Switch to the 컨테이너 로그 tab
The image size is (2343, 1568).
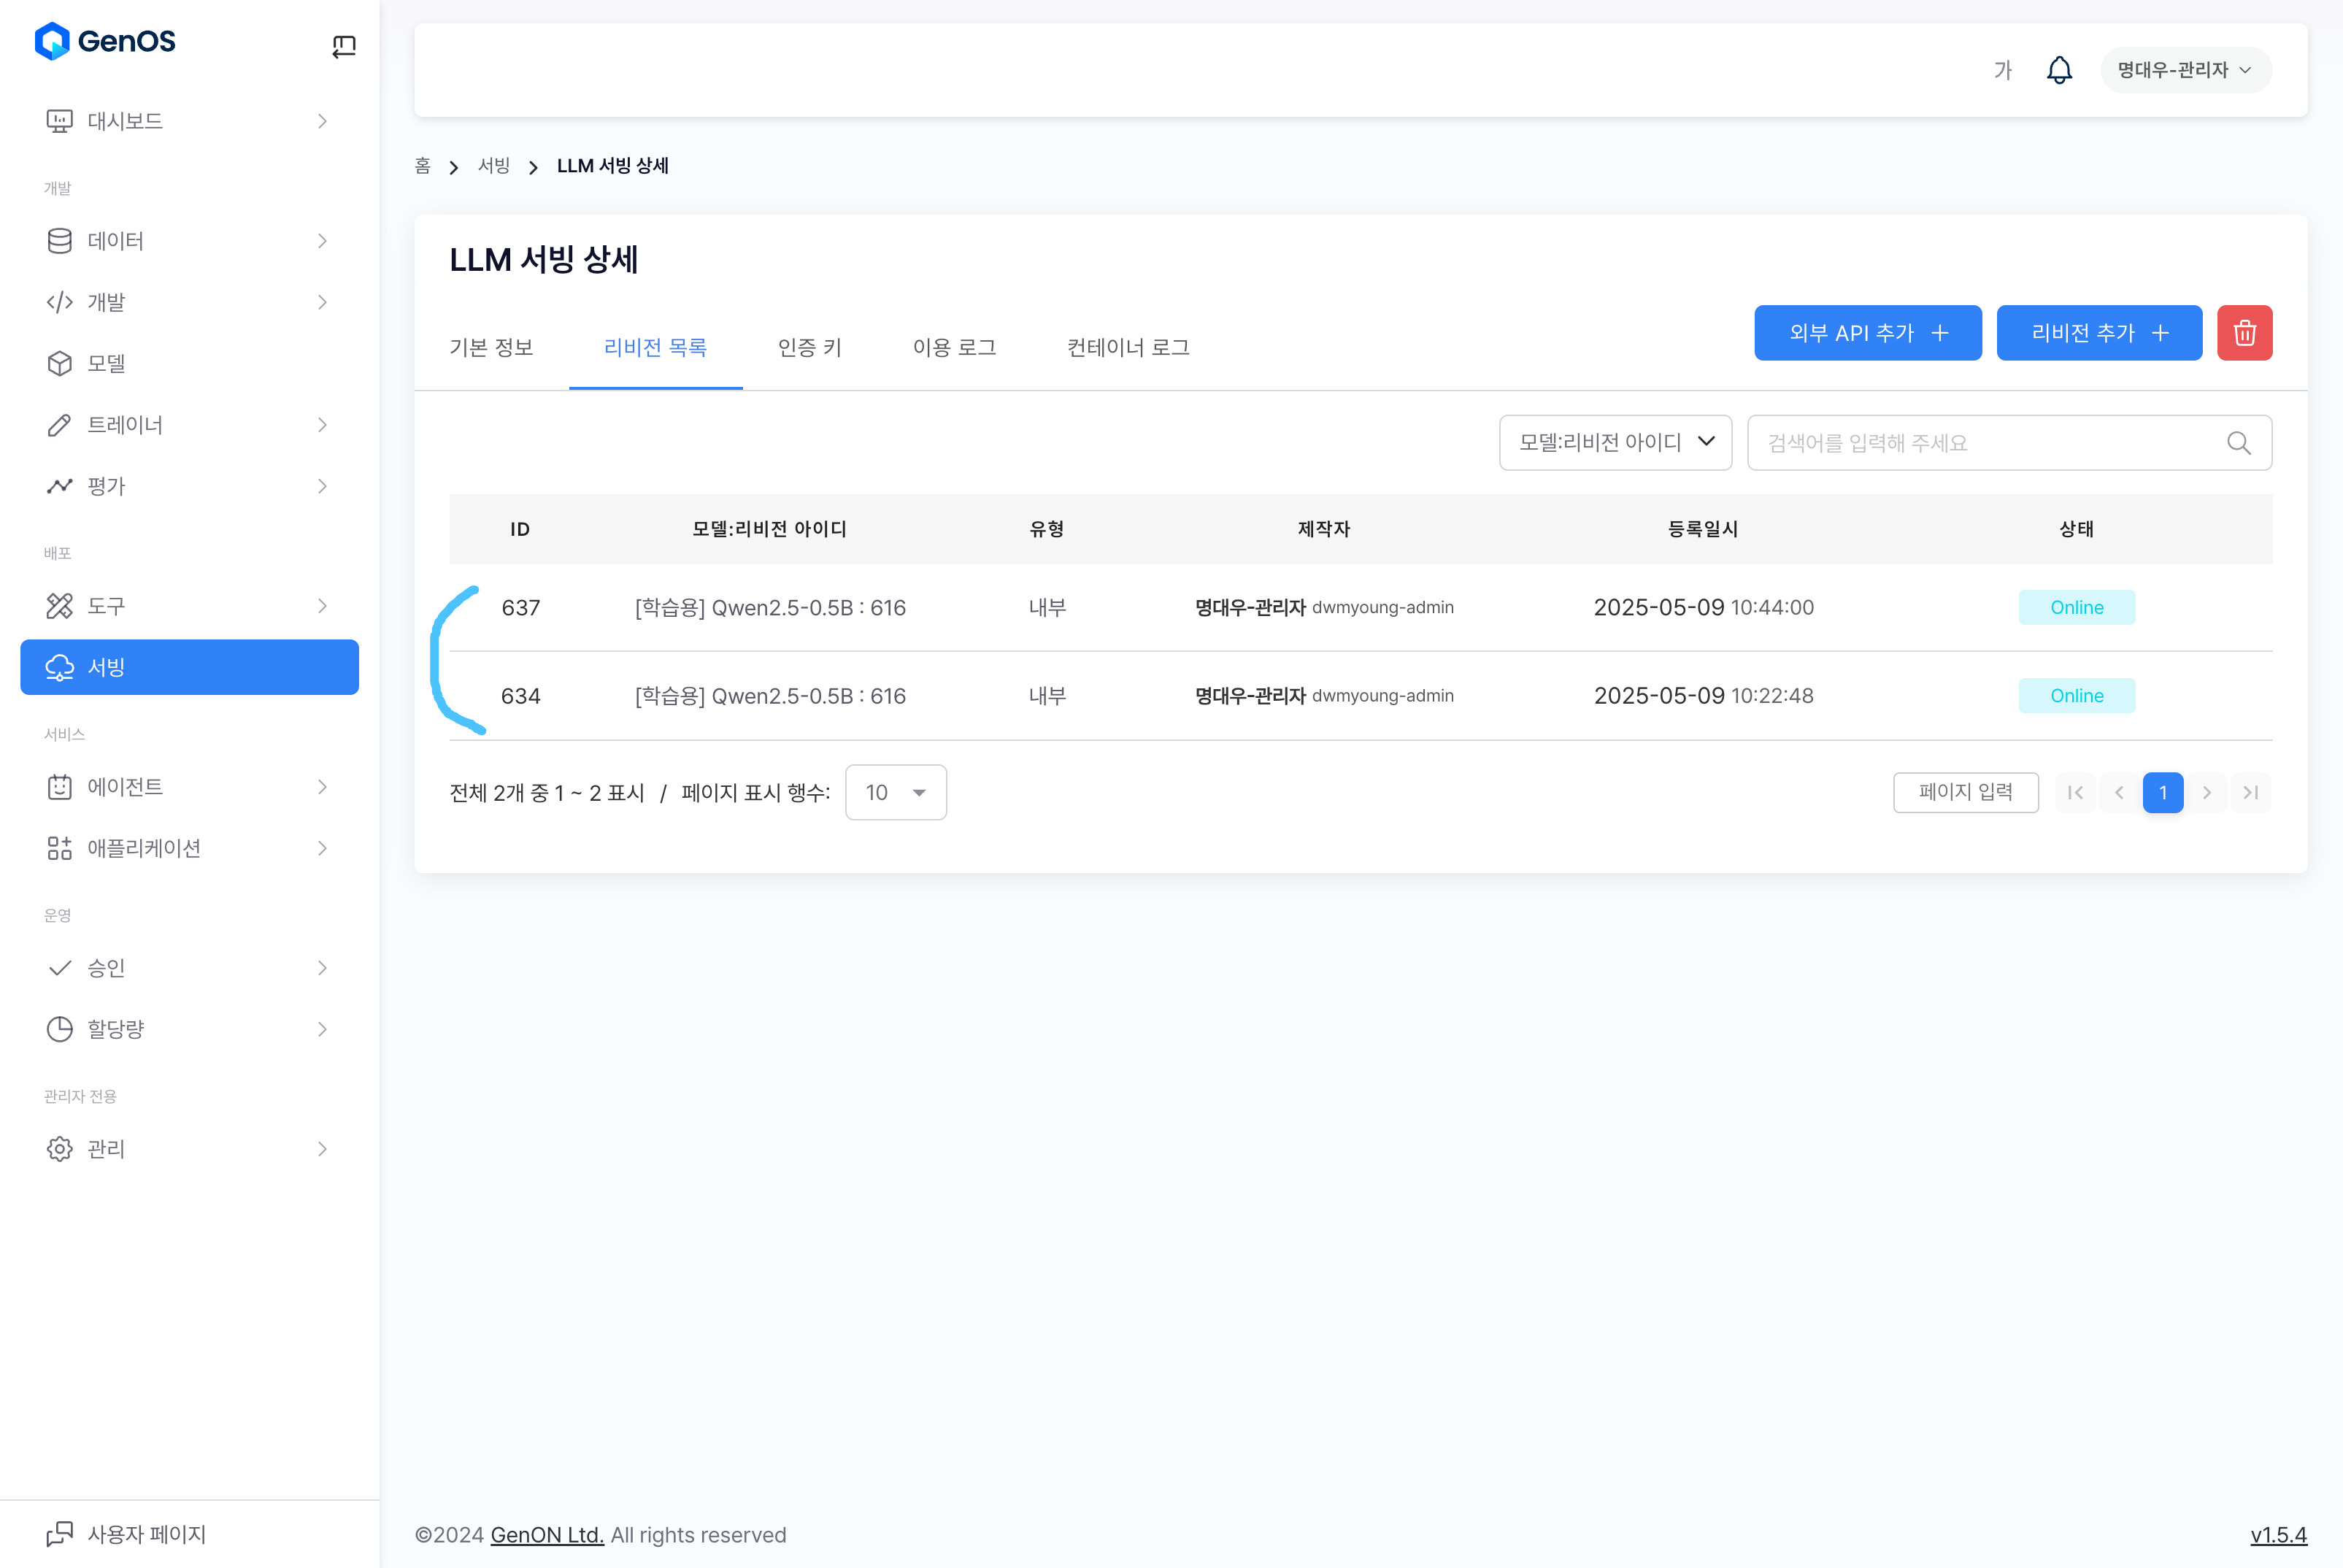1128,348
